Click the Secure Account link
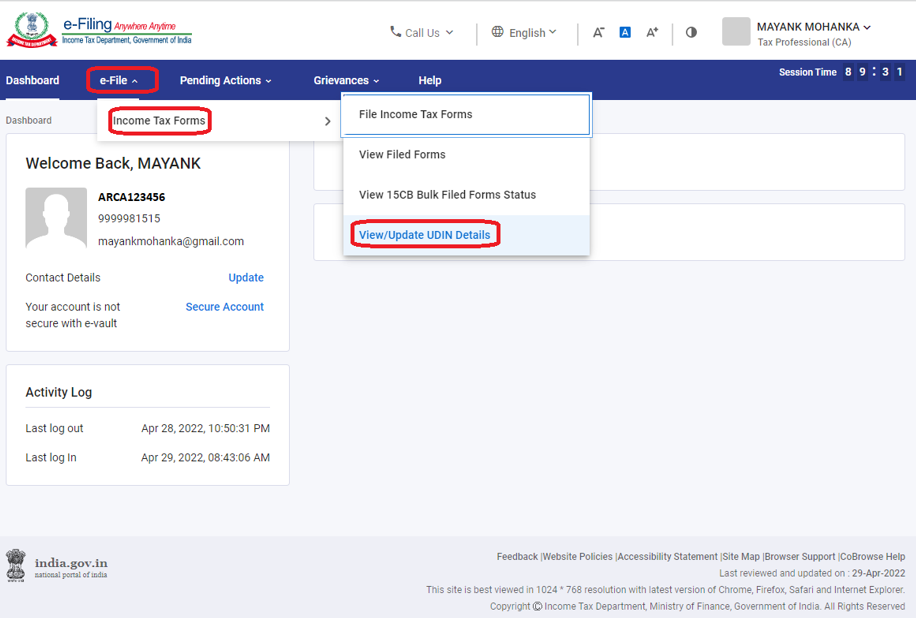The height and width of the screenshot is (618, 916). click(x=225, y=307)
